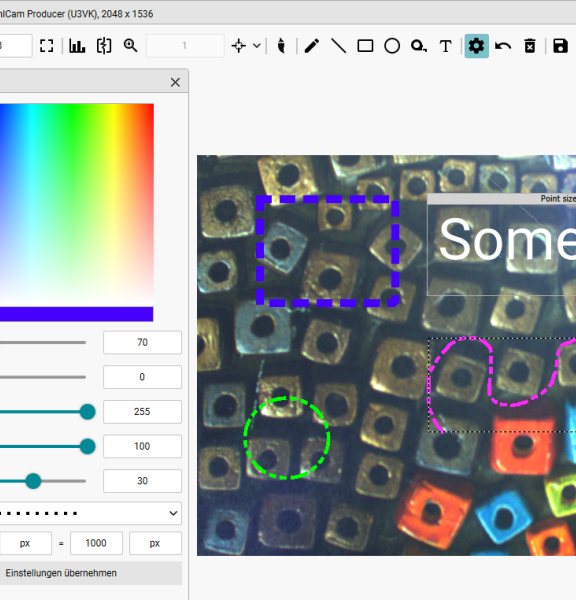The width and height of the screenshot is (576, 600).
Task: Click the slider handle set to 30
Action: (33, 481)
